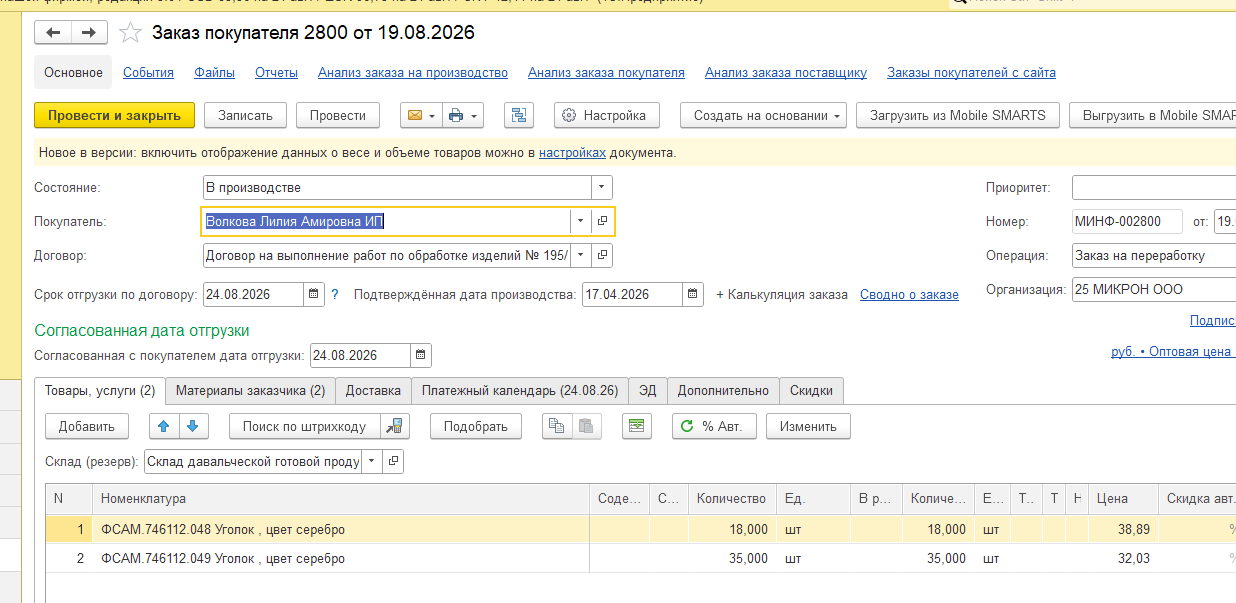Expand the email button dropdown arrow
The width and height of the screenshot is (1236, 603).
pos(432,115)
